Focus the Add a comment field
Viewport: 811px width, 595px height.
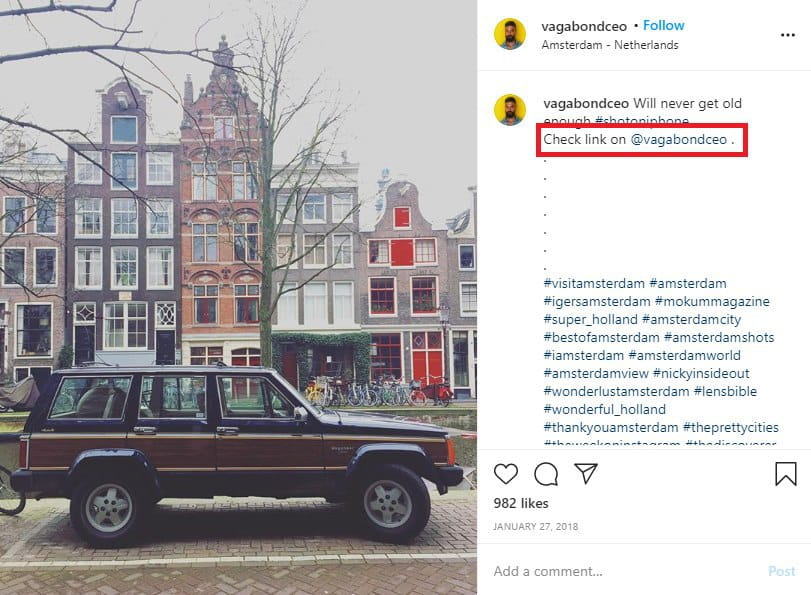point(626,571)
